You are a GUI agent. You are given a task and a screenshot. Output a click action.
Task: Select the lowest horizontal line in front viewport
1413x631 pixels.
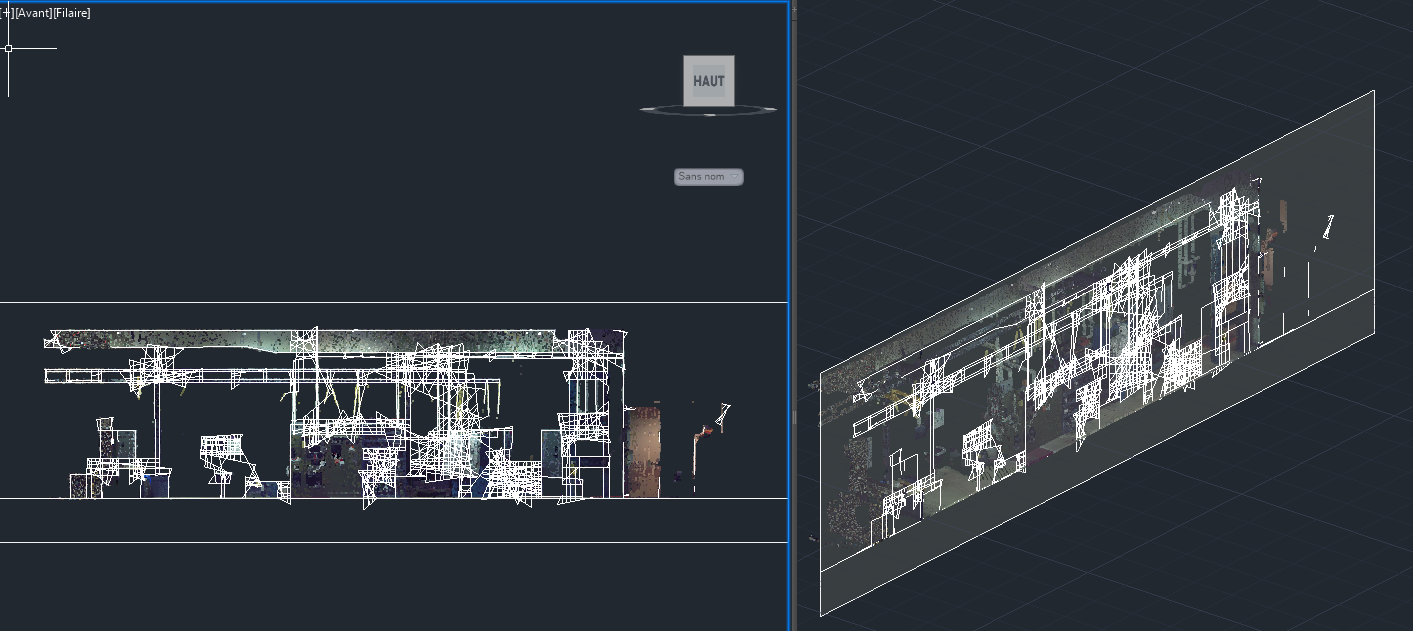coord(400,542)
